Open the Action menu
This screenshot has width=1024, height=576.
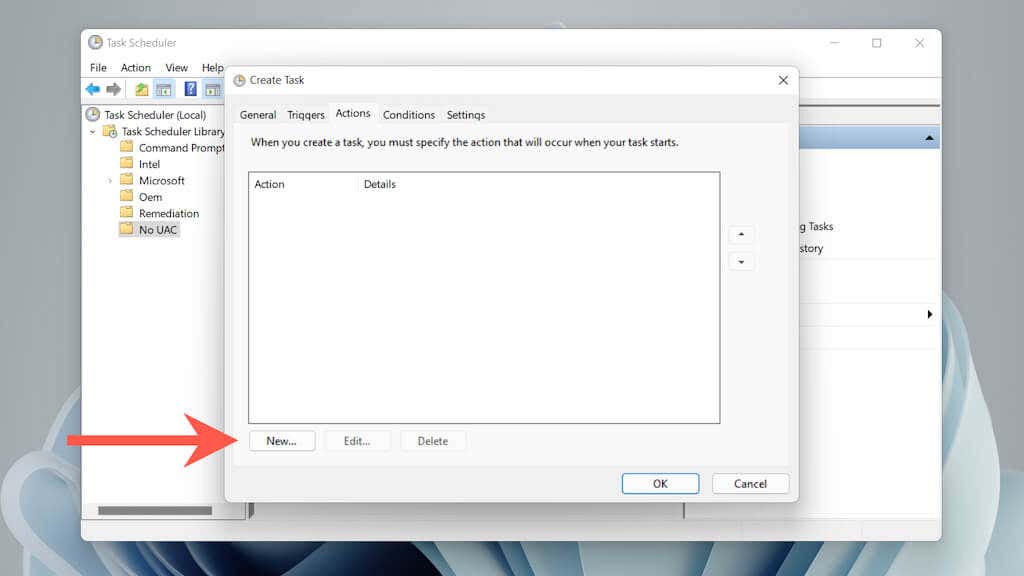point(135,67)
